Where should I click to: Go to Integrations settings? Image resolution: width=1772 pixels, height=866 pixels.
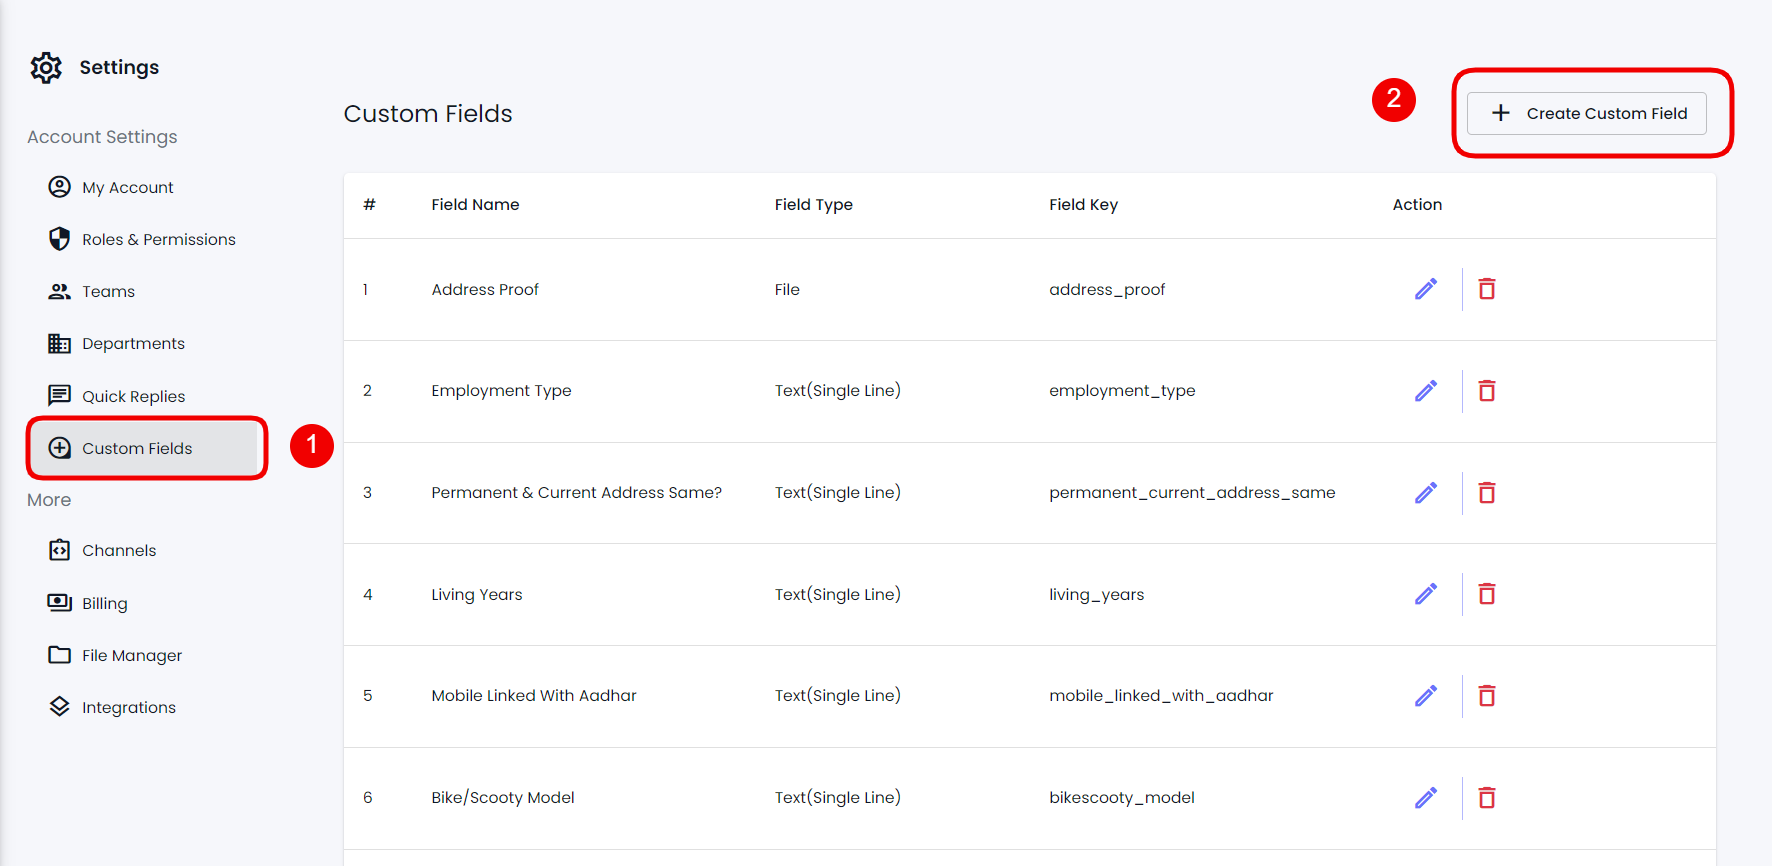(128, 707)
